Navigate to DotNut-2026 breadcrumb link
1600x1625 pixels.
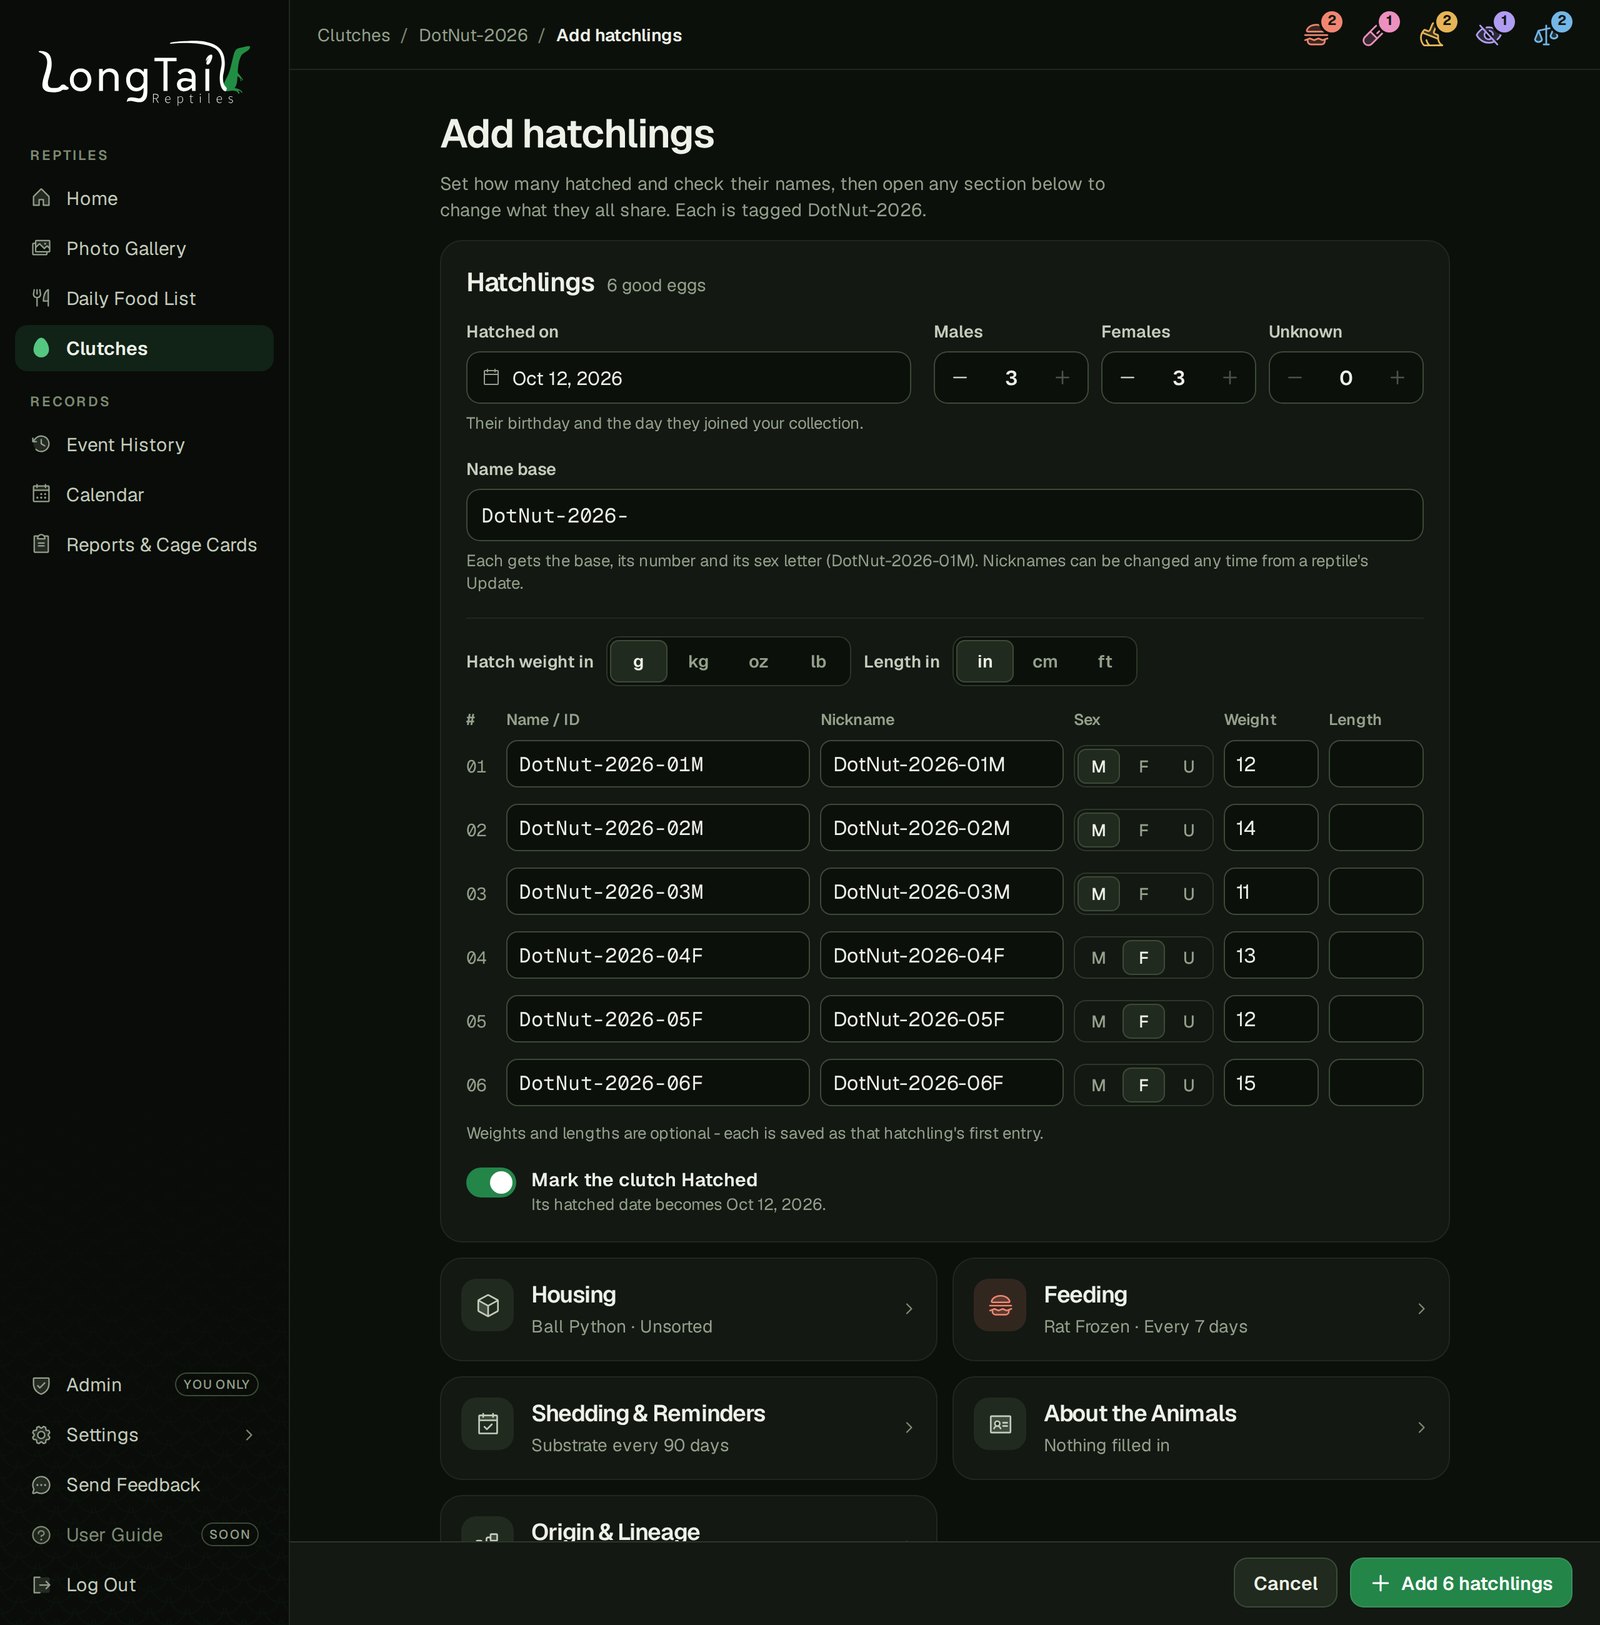pyautogui.click(x=473, y=35)
